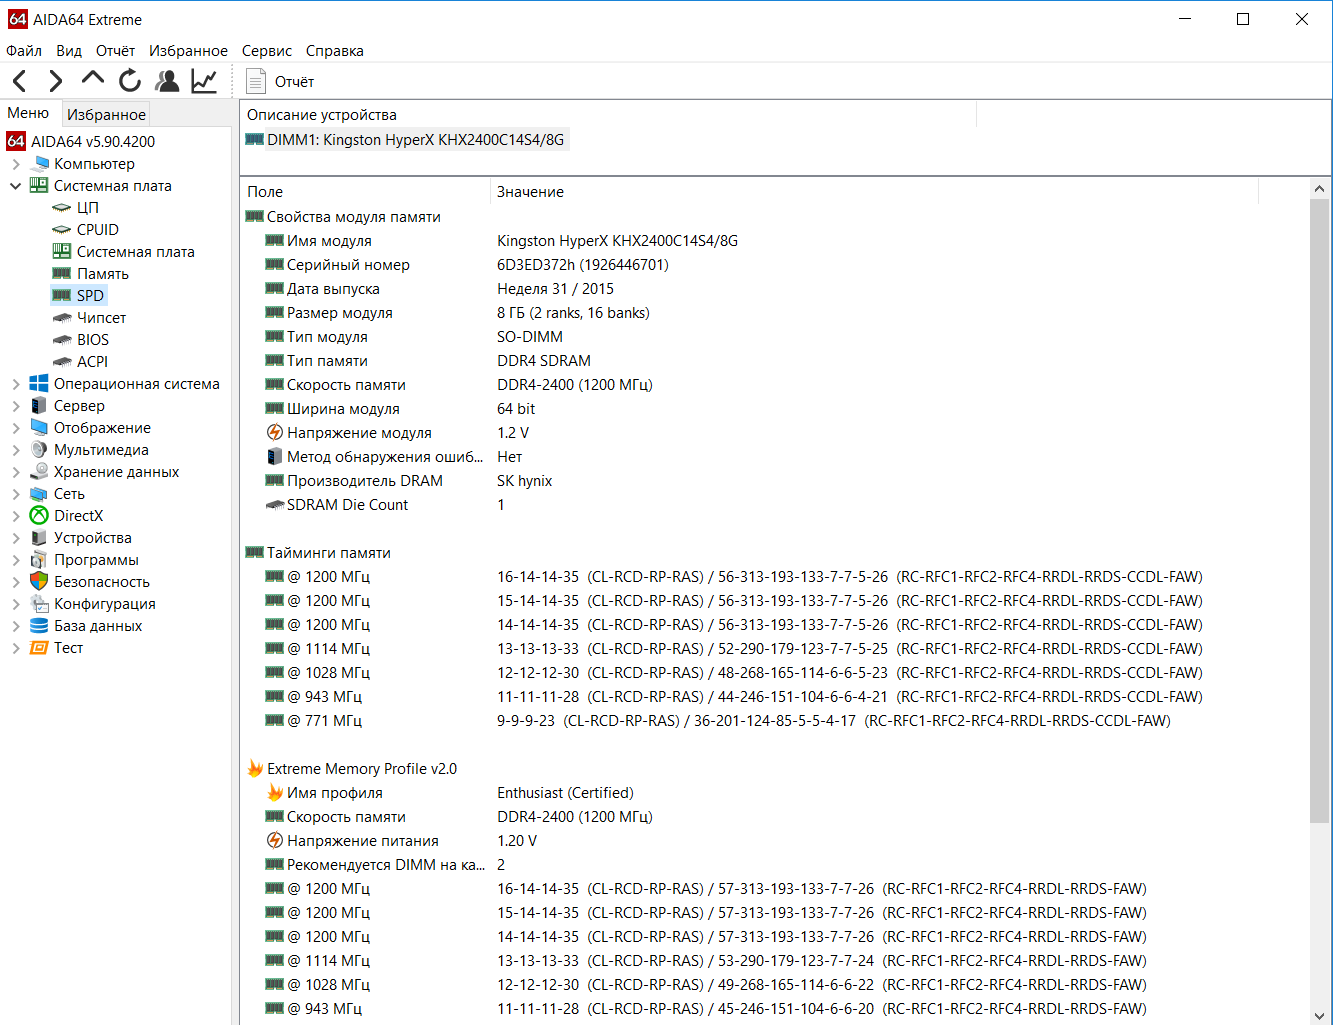Click the Устройства icon in the tree
This screenshot has height=1025, width=1333.
tap(39, 538)
